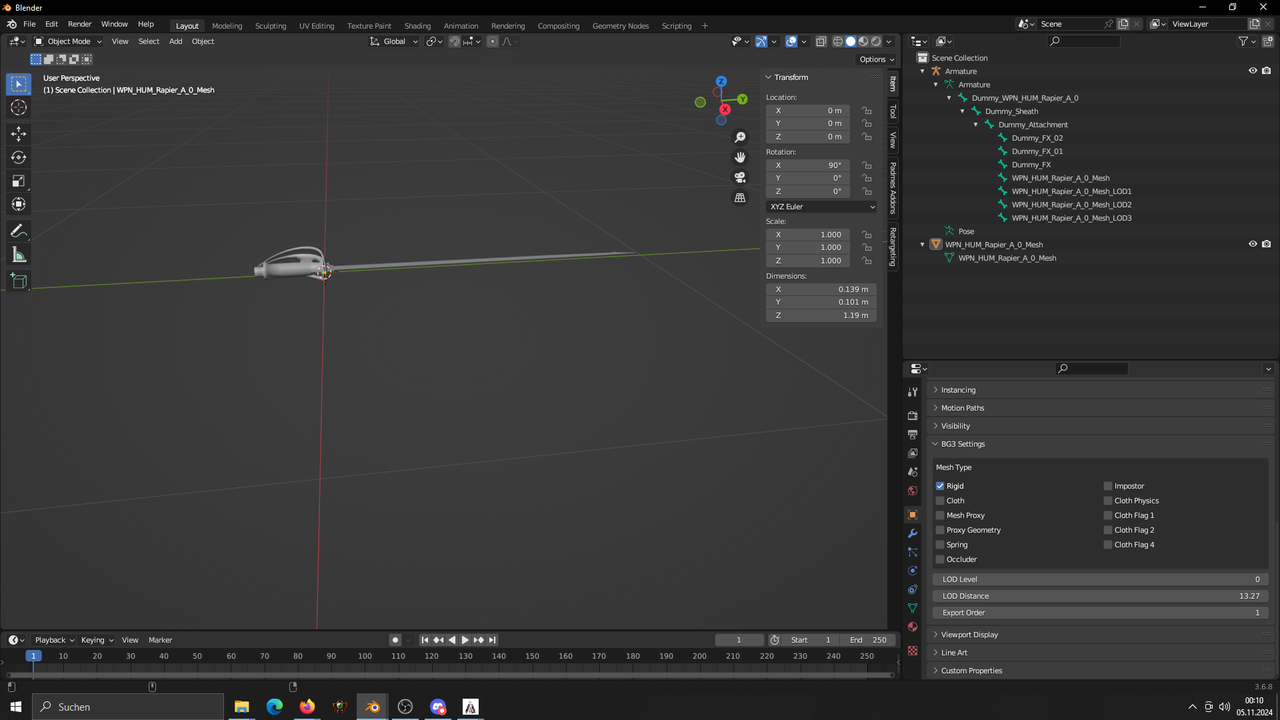This screenshot has height=720, width=1280.
Task: Open the Render menu
Action: [x=79, y=24]
